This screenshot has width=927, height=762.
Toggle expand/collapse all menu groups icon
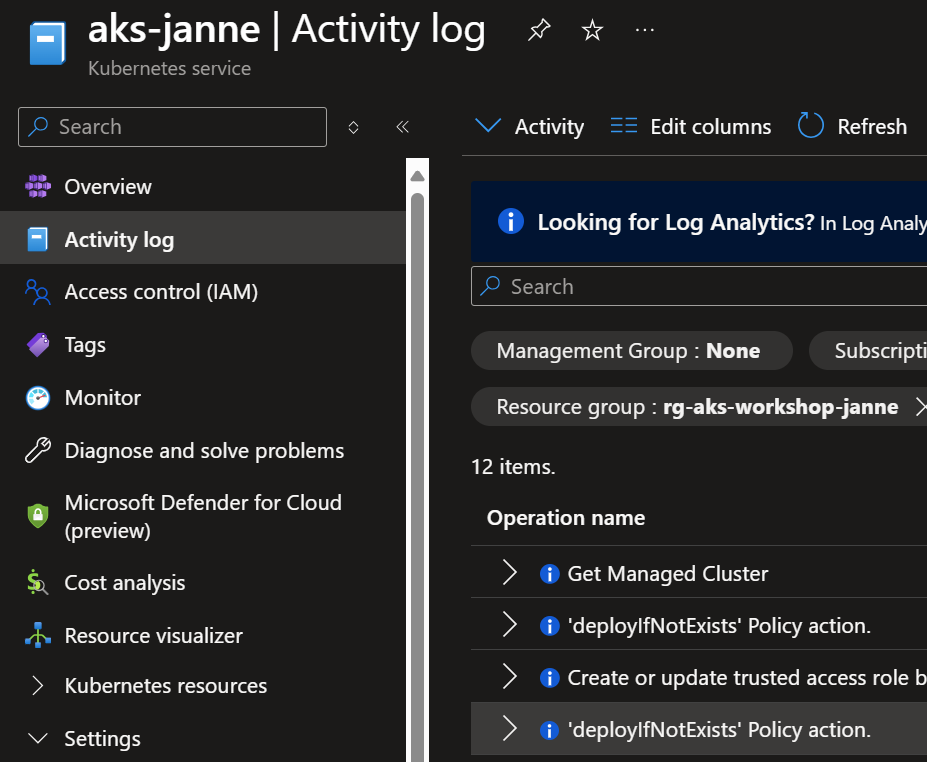(354, 127)
